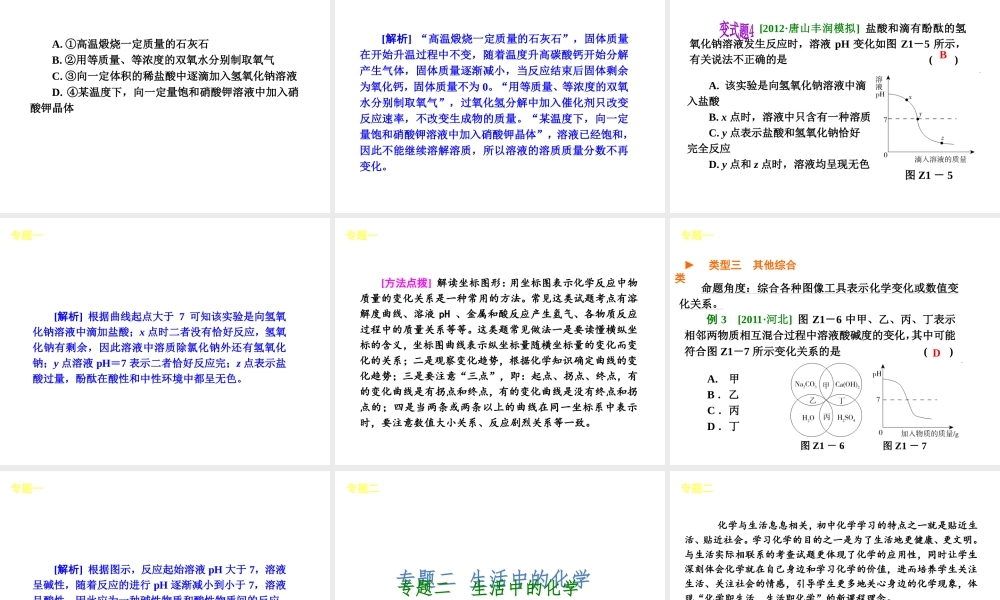This screenshot has height=600, width=1000.
Task: Click the pink '[方法点拨]' tag
Action: [x=406, y=282]
